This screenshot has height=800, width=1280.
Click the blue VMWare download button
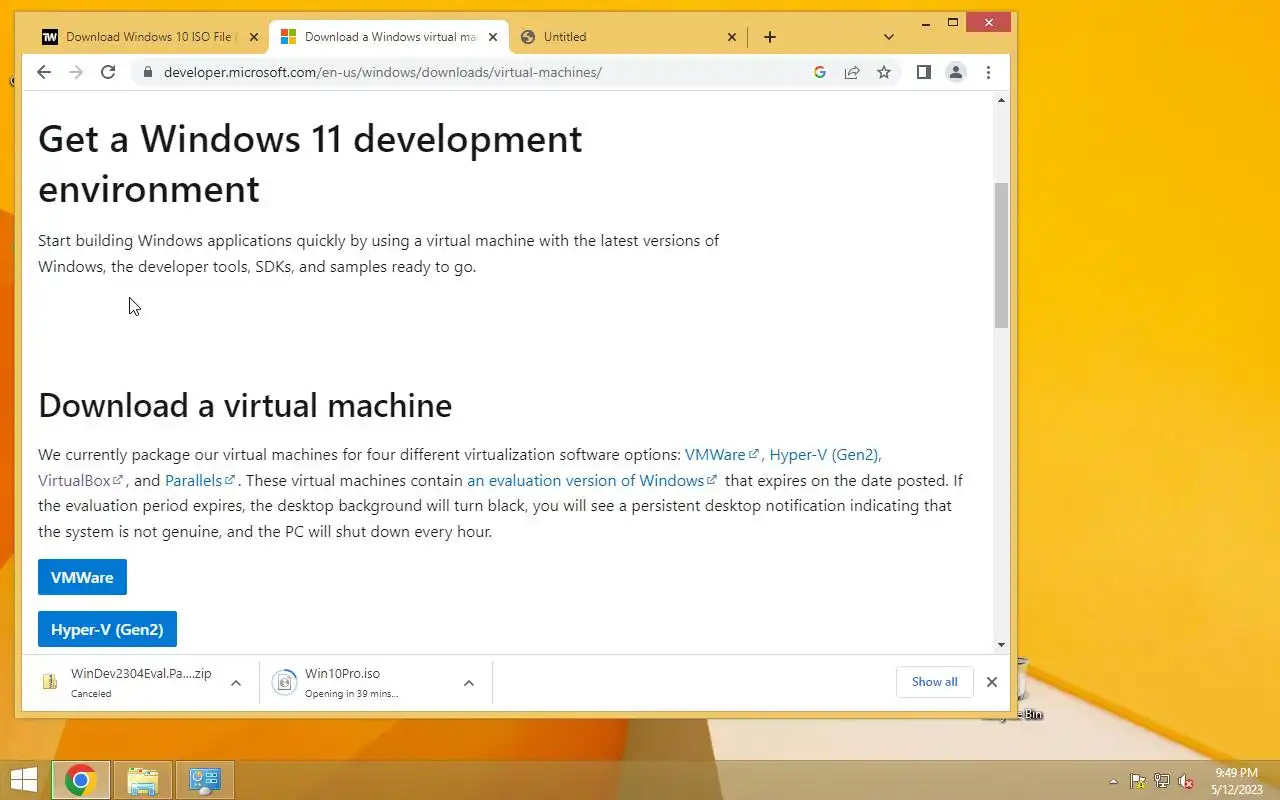tap(82, 577)
